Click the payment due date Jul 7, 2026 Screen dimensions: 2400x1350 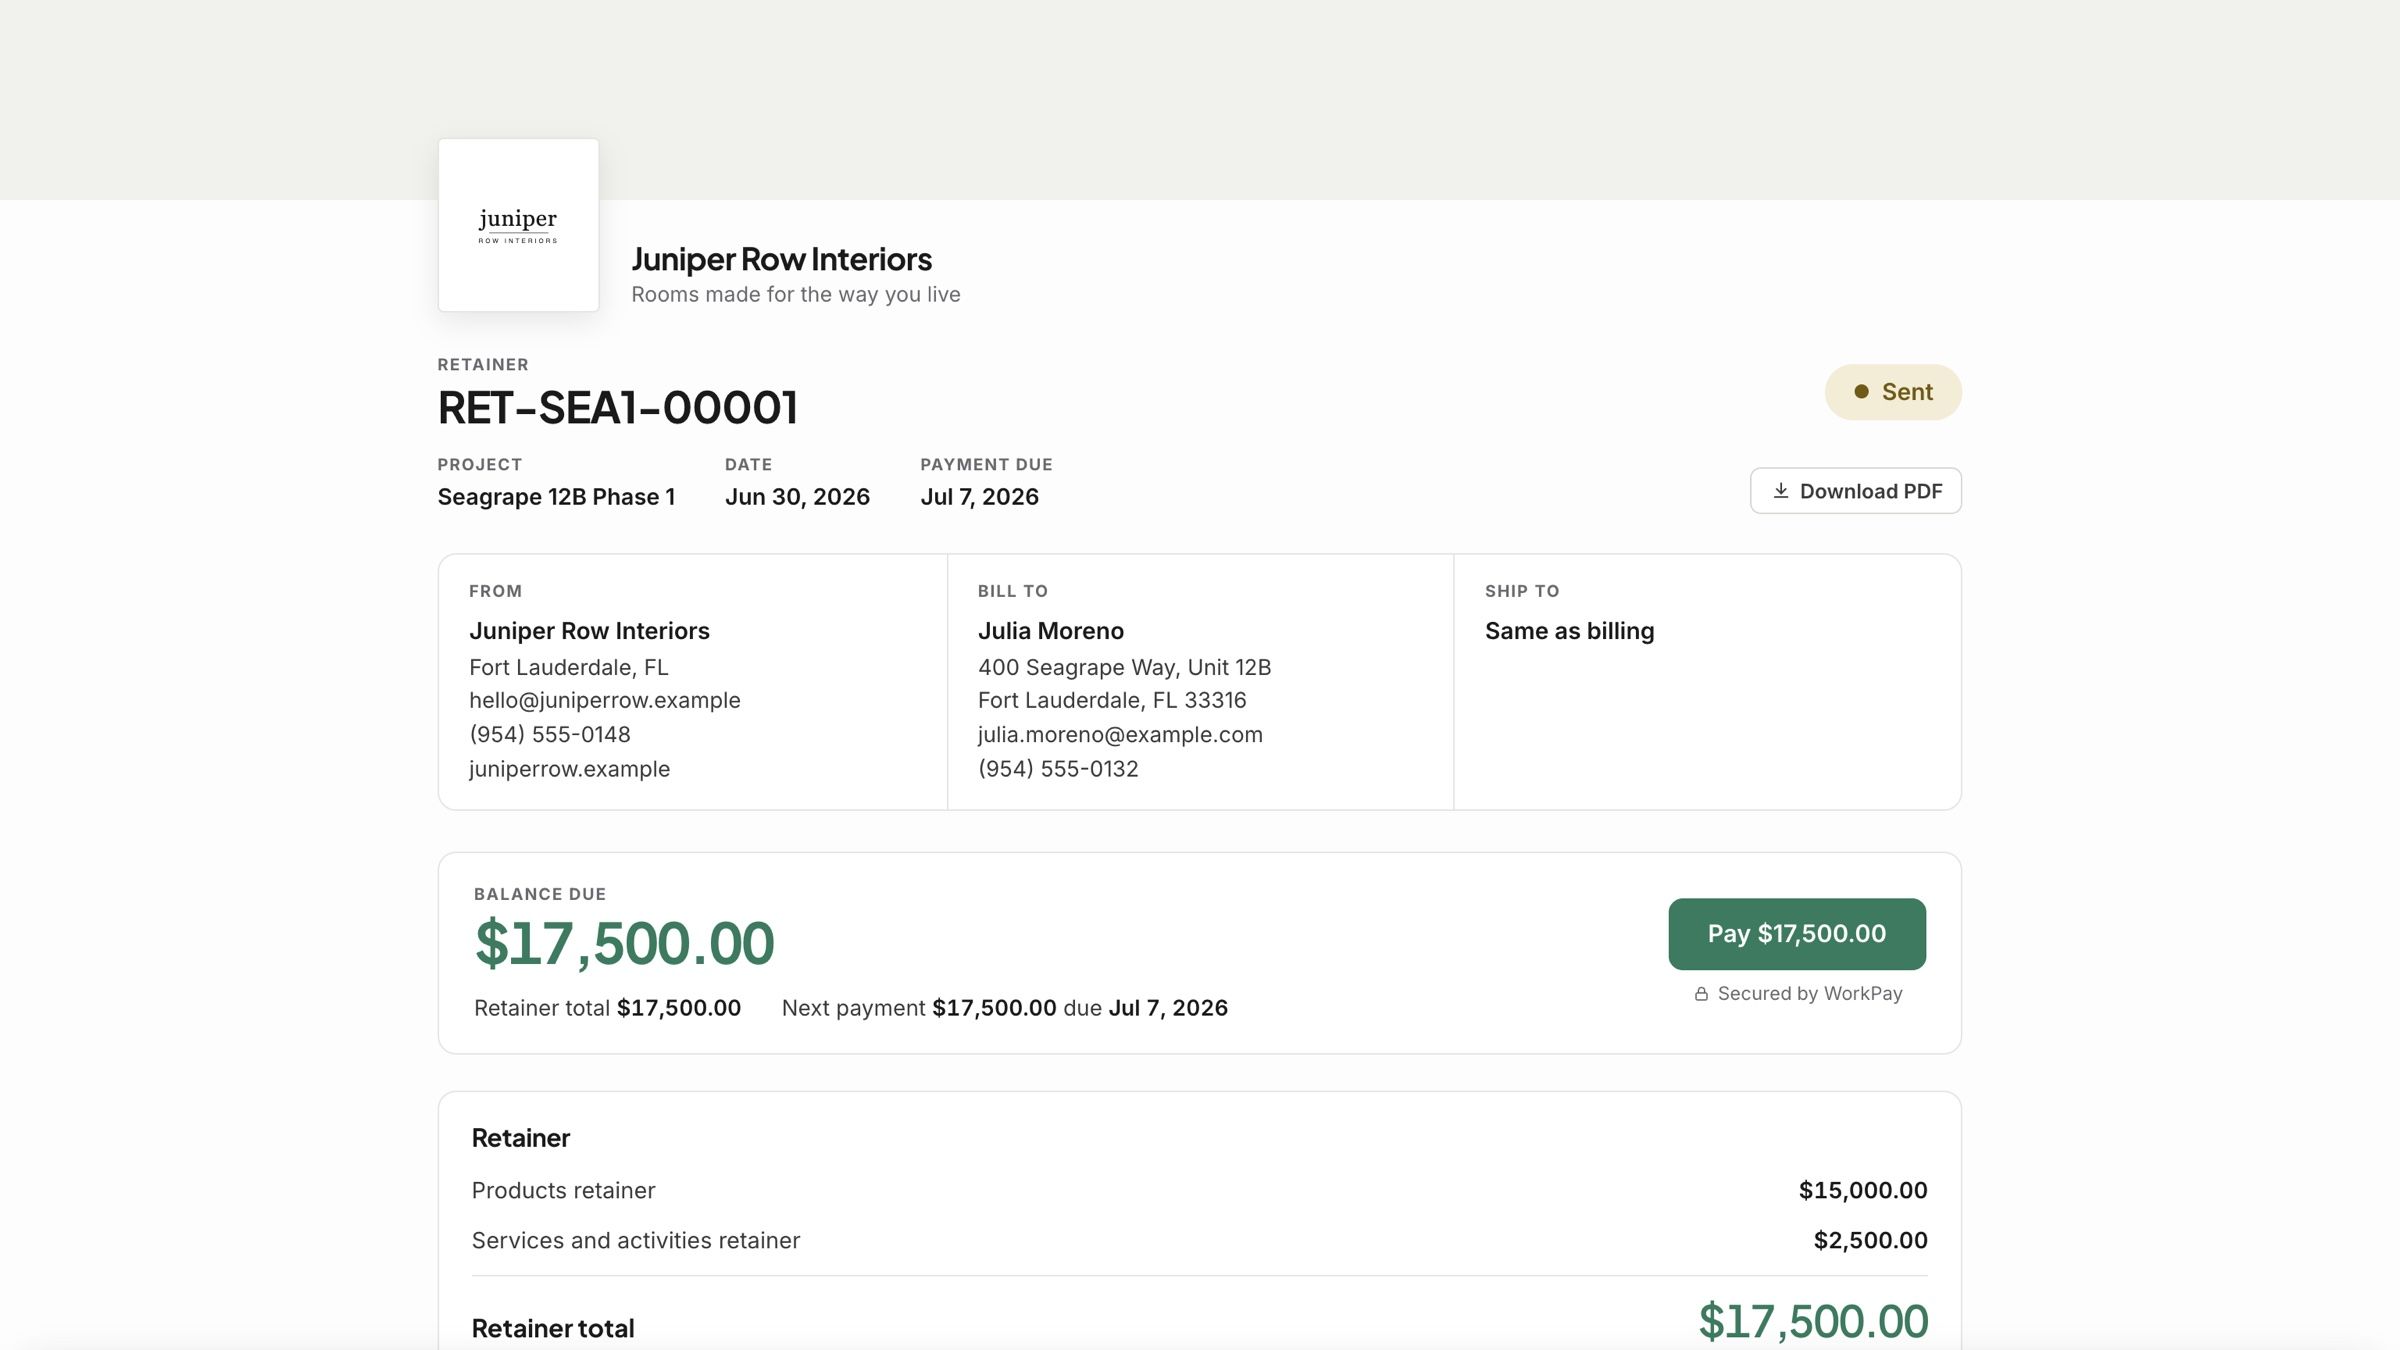[979, 497]
